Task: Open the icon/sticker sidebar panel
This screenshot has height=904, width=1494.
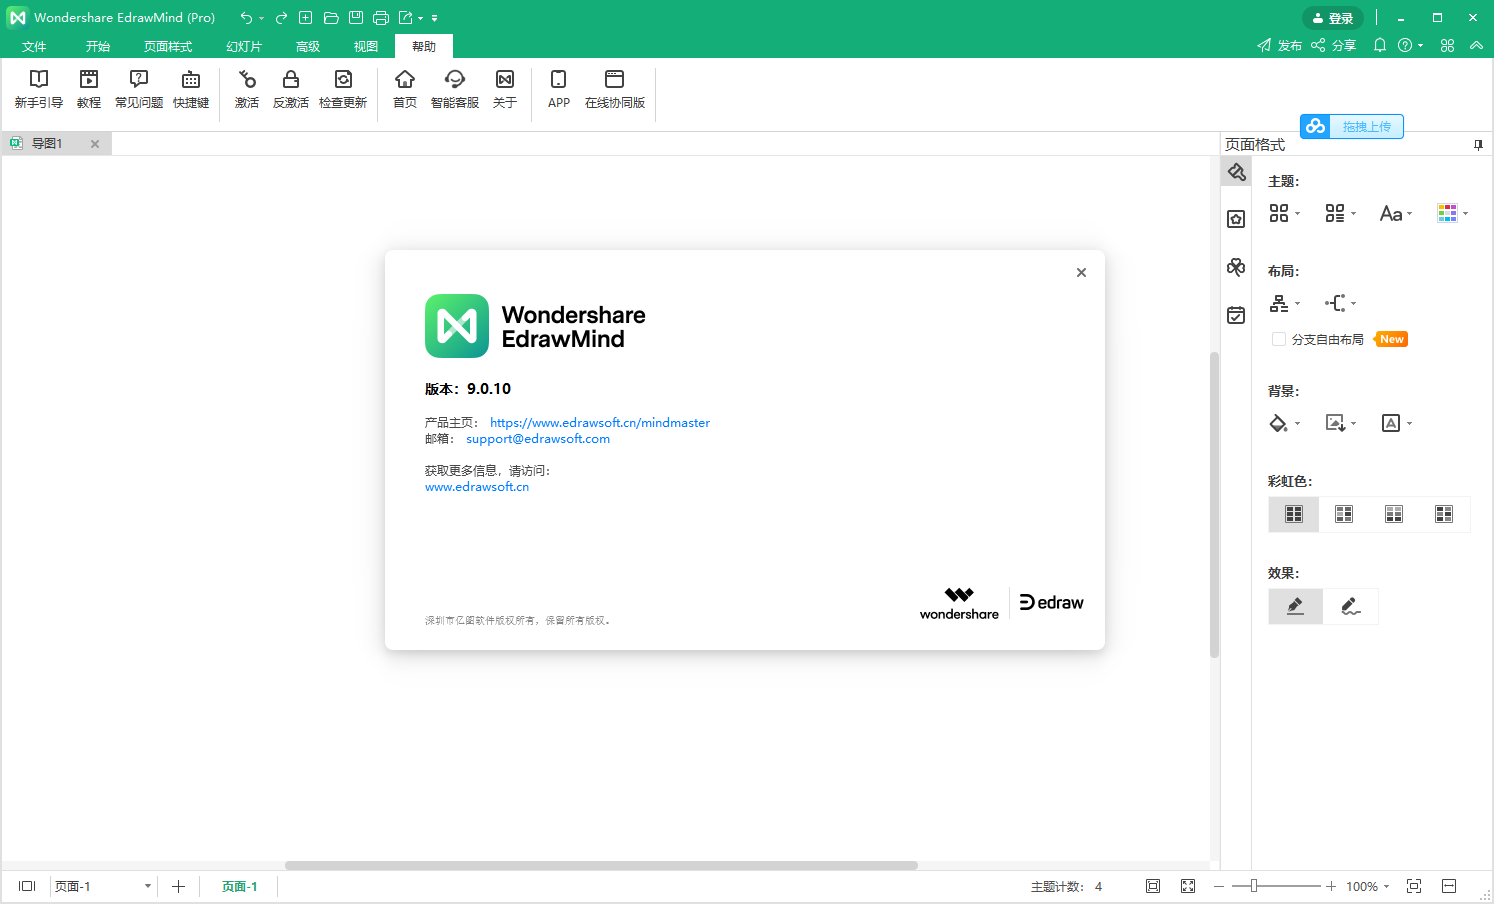Action: point(1237,219)
